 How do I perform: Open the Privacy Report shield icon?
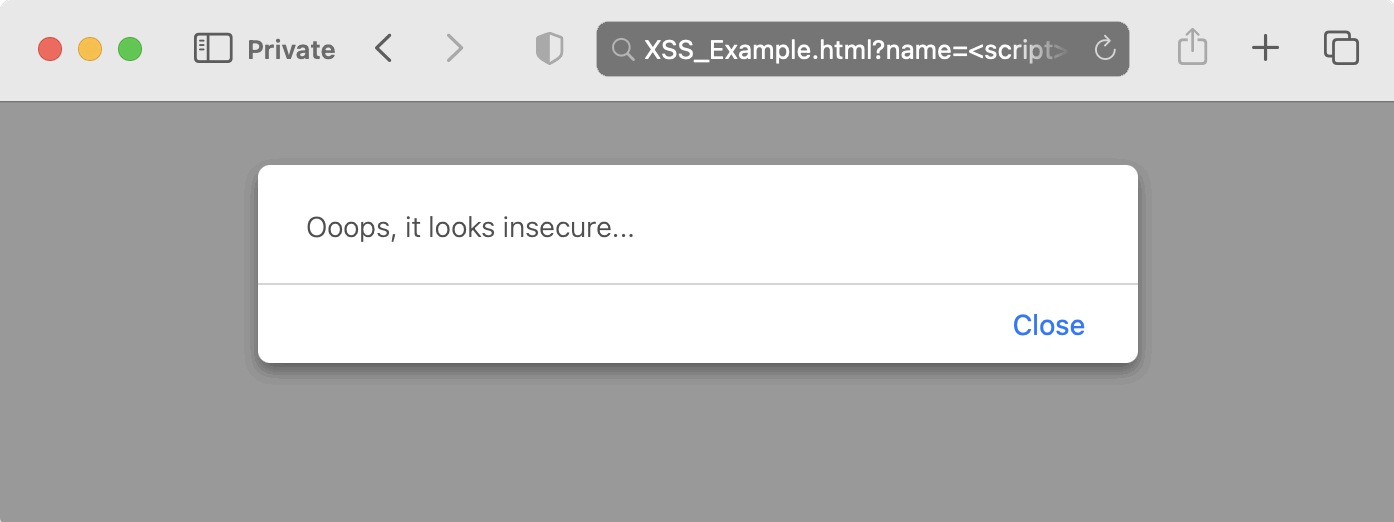pos(550,49)
